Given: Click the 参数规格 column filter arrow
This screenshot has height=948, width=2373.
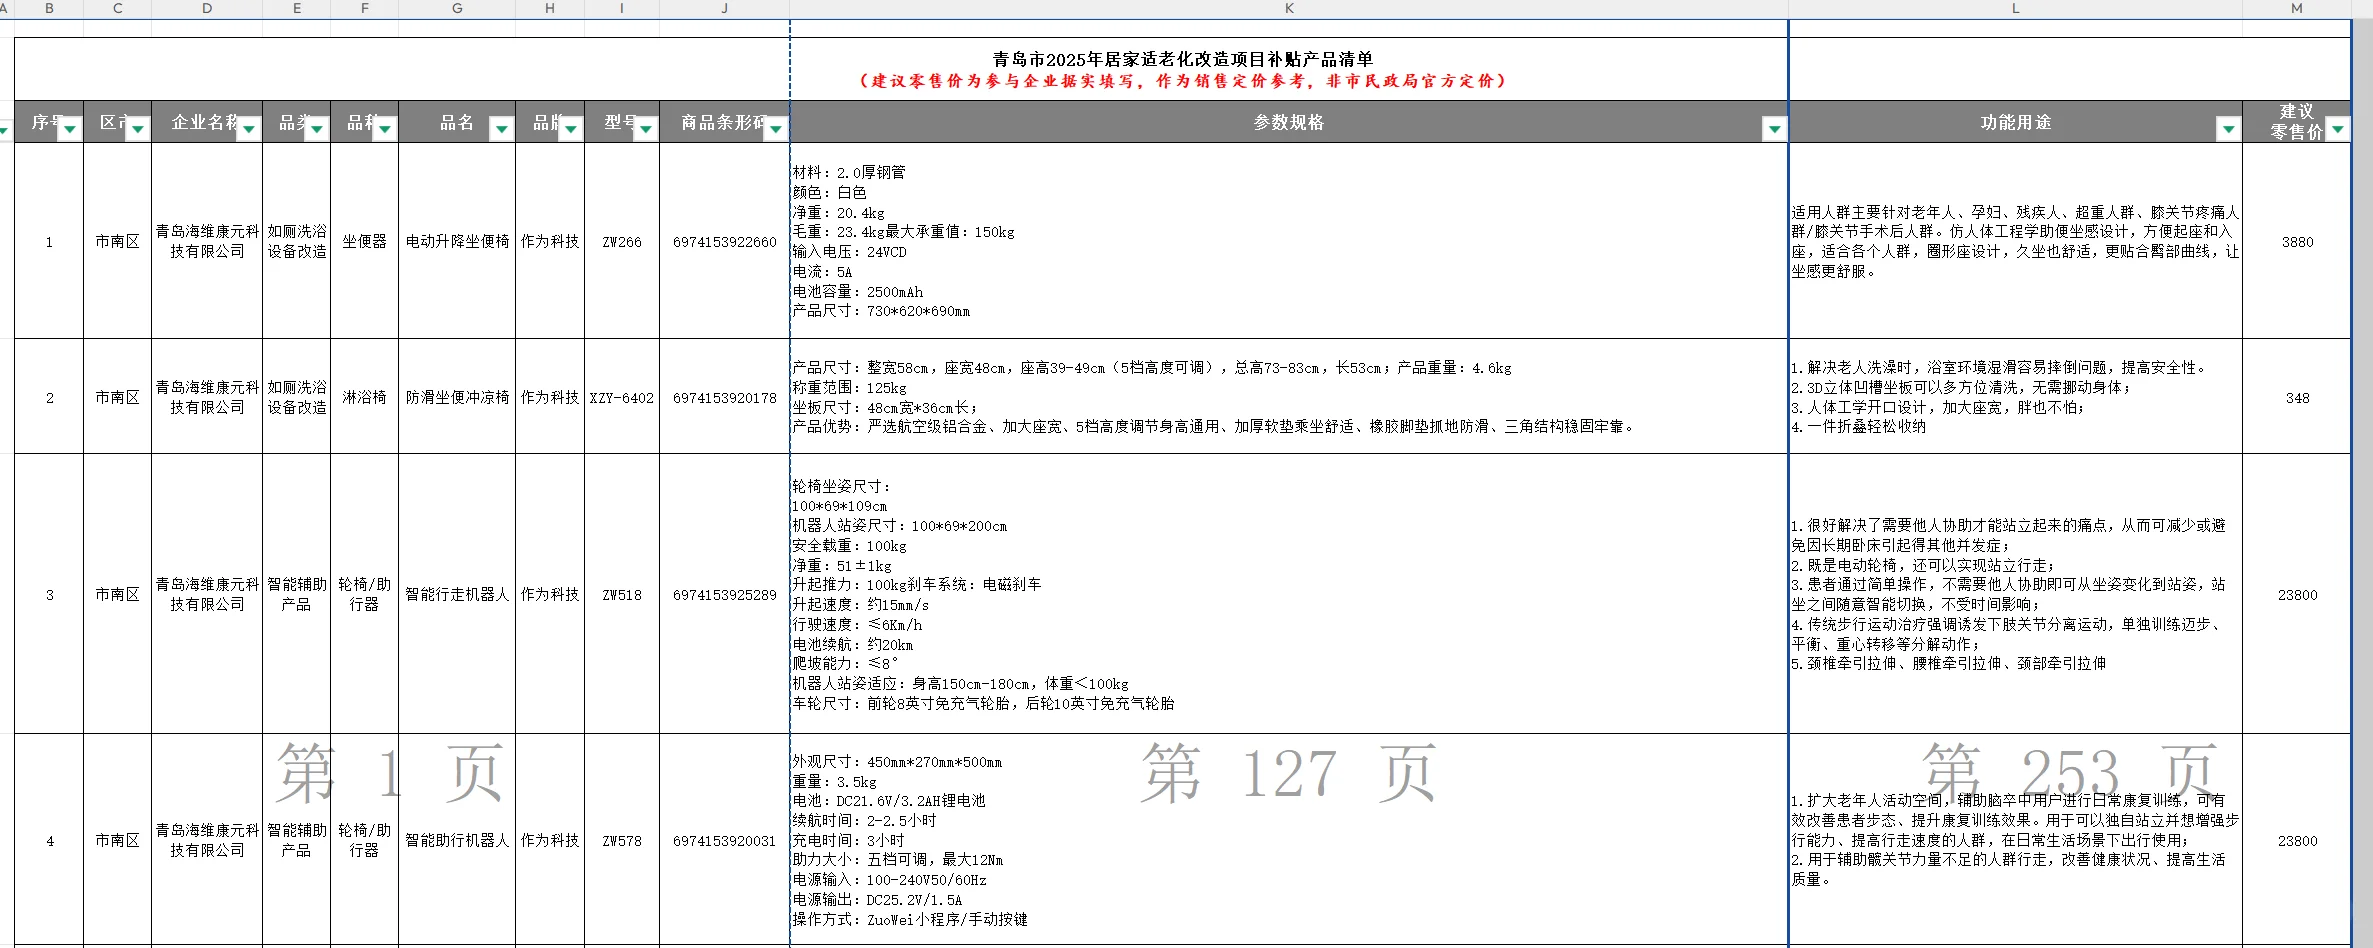Looking at the screenshot, I should pos(1776,129).
